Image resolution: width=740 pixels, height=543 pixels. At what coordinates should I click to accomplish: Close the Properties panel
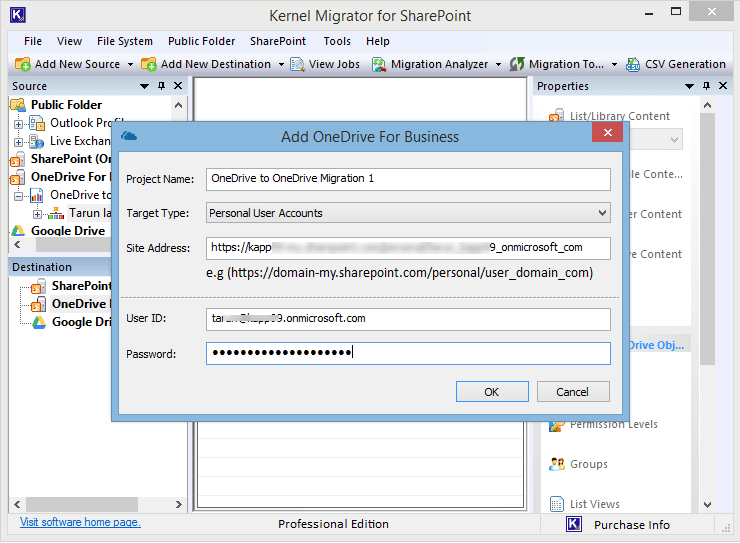tap(723, 85)
